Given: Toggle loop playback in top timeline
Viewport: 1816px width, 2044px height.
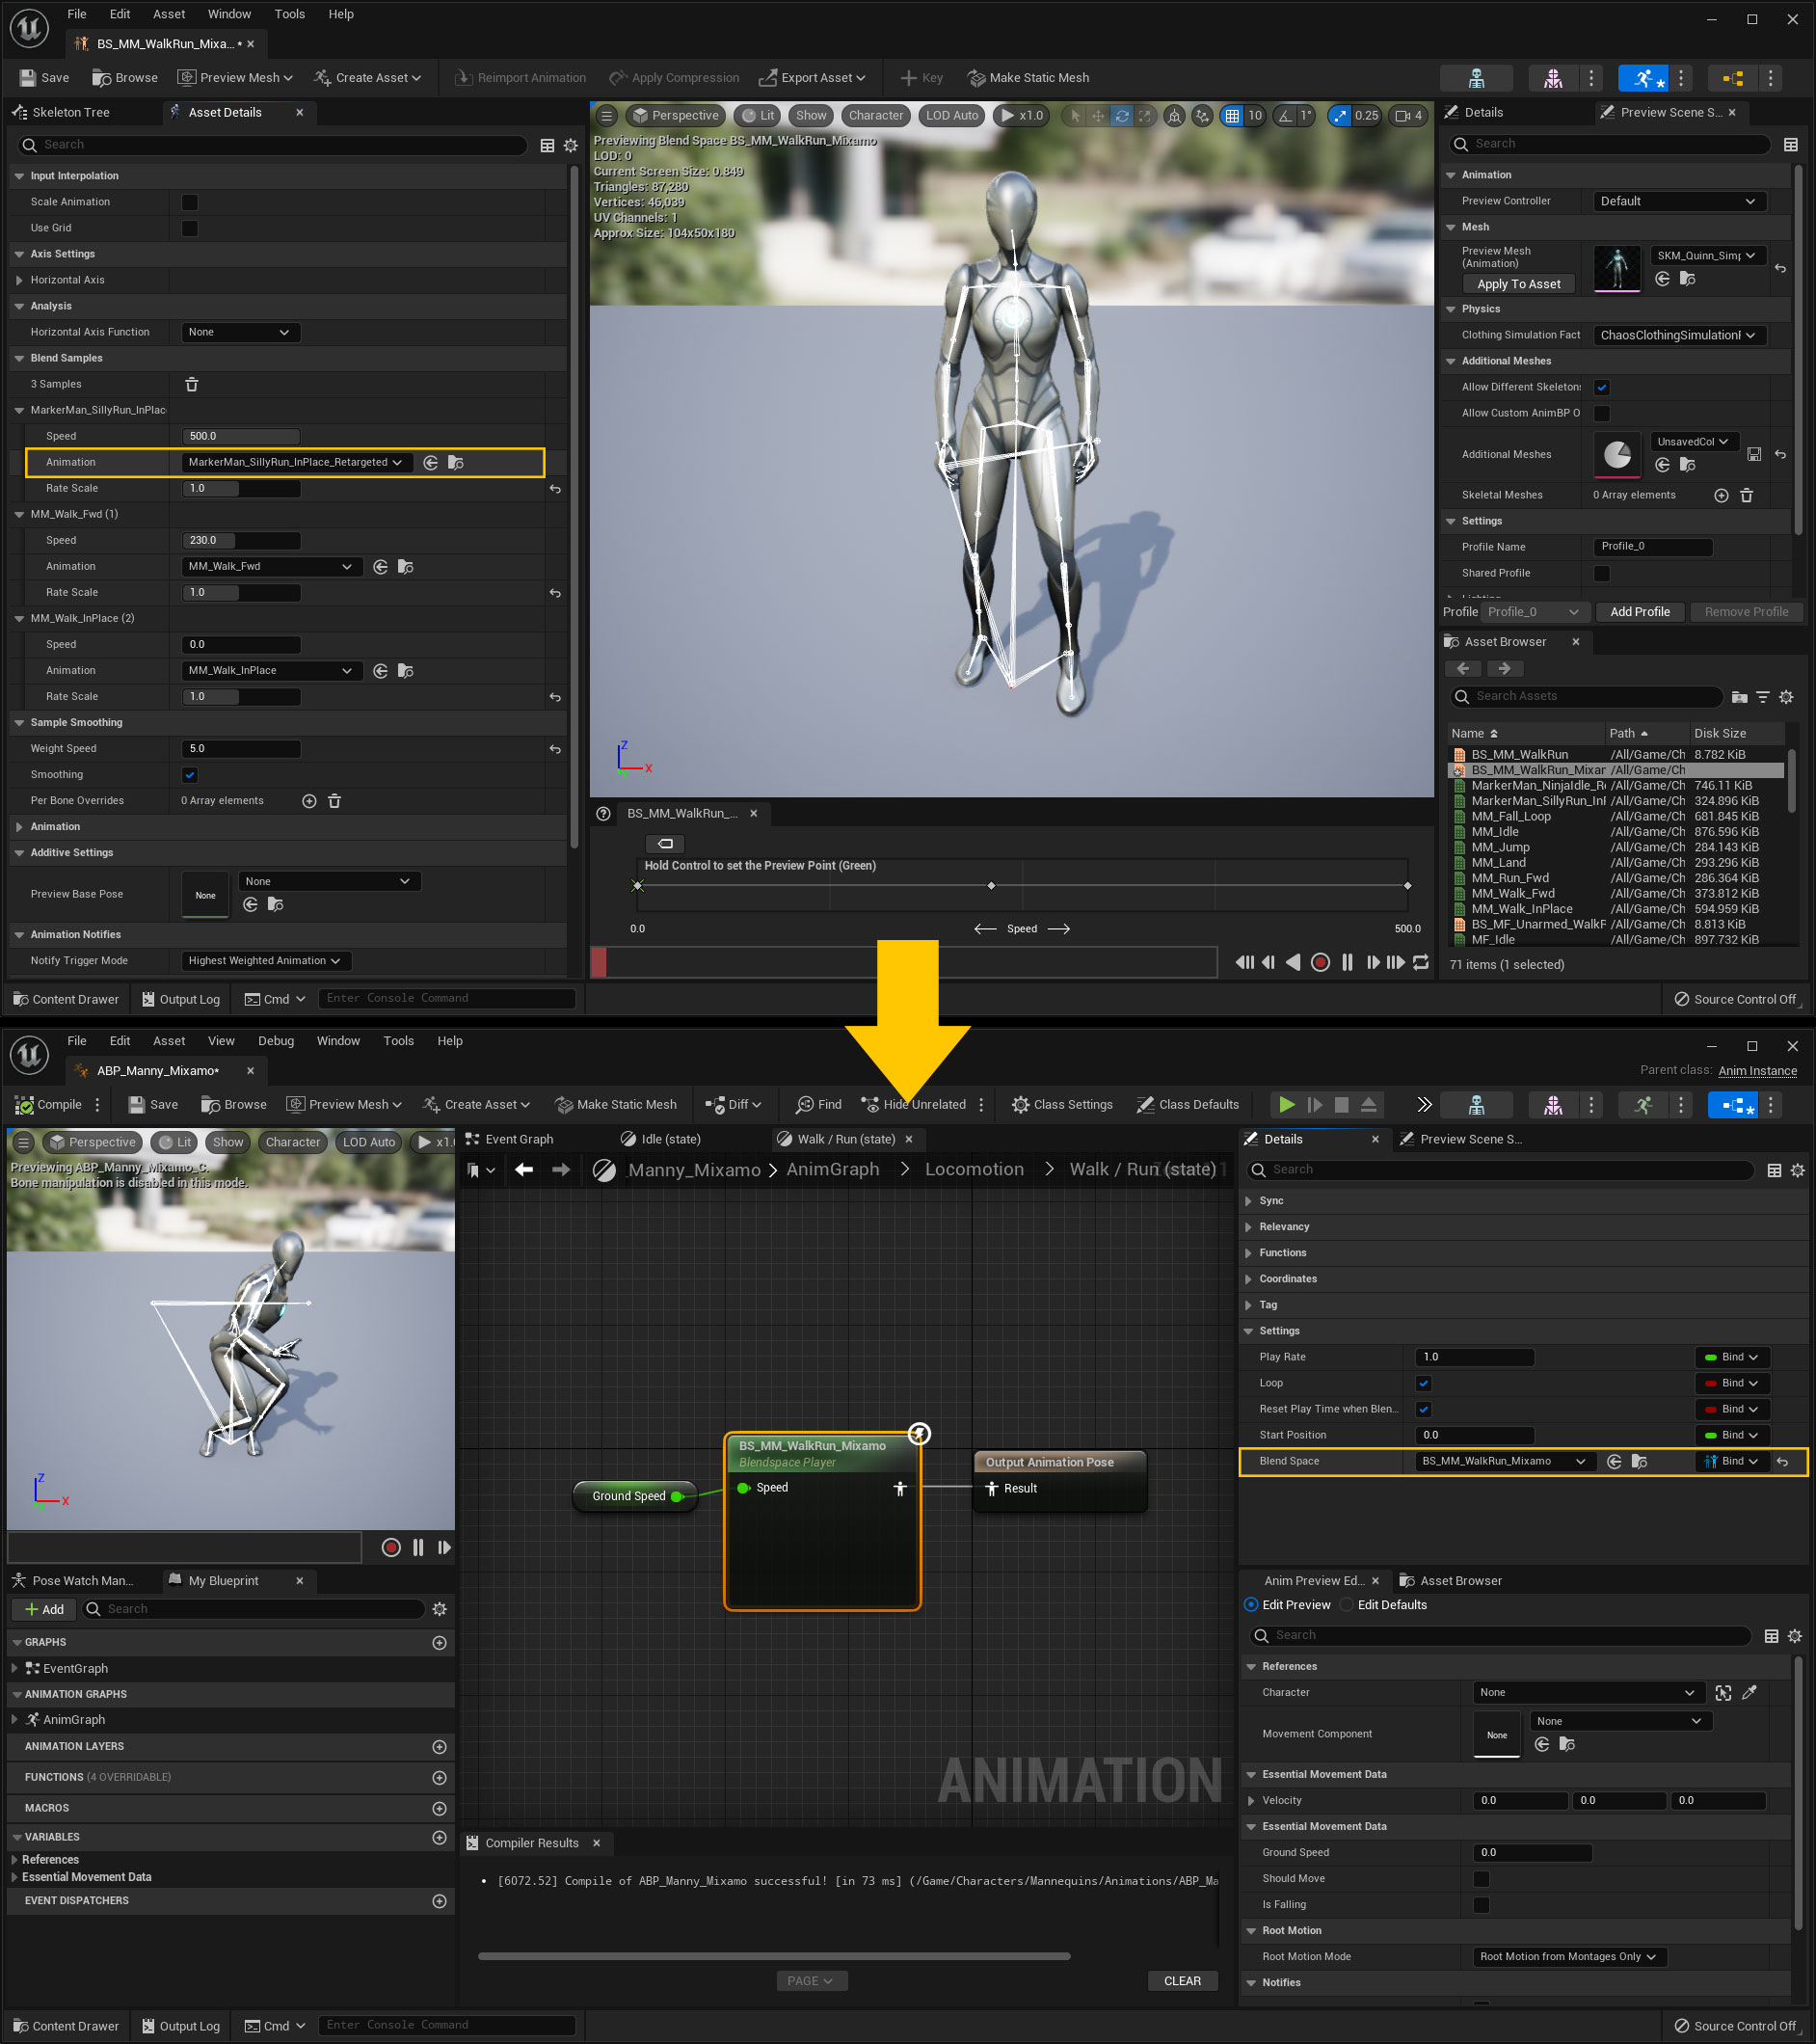Looking at the screenshot, I should tap(1421, 962).
